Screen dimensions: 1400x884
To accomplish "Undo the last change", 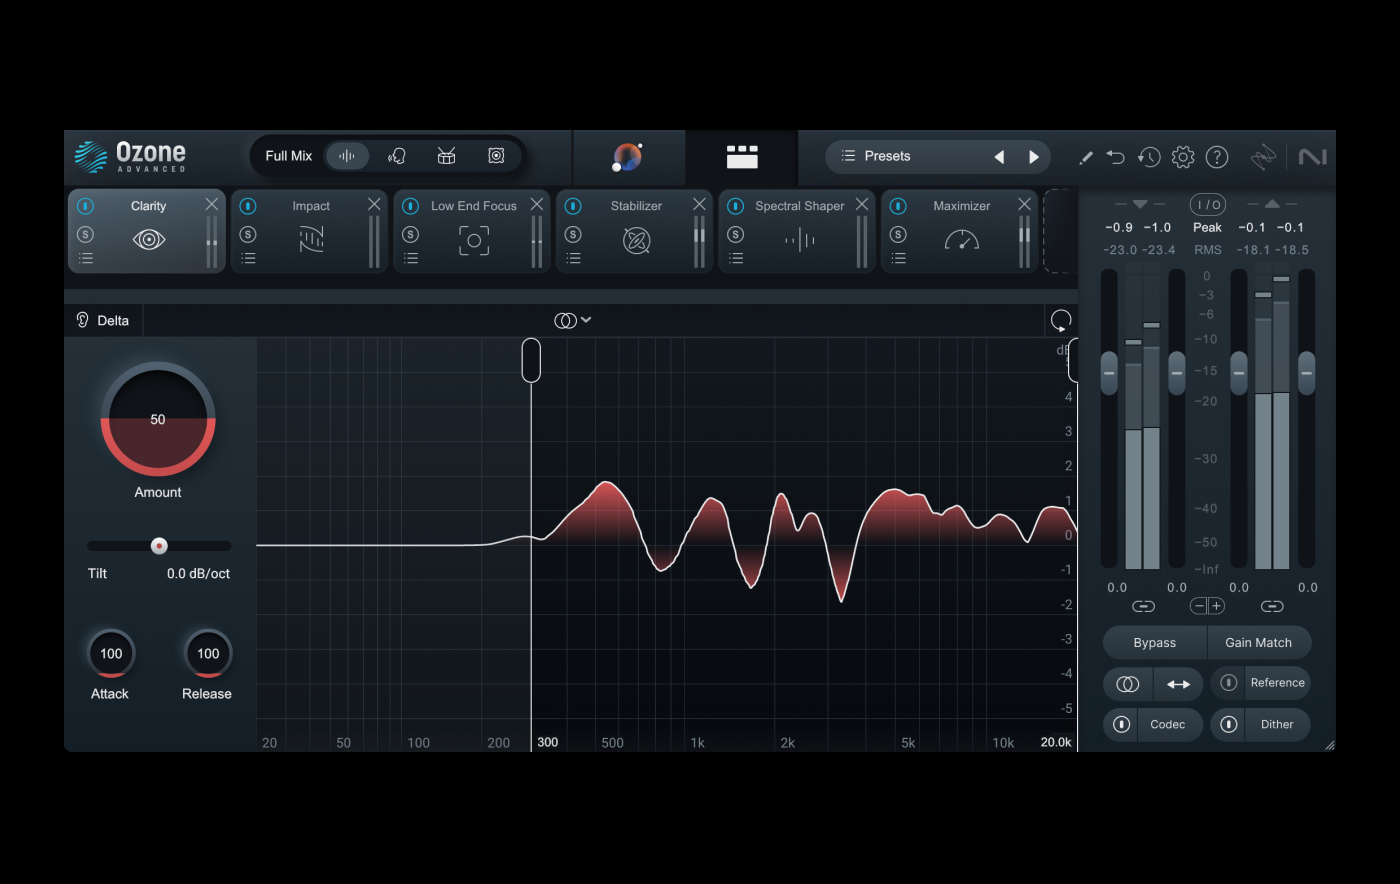I will click(1116, 157).
